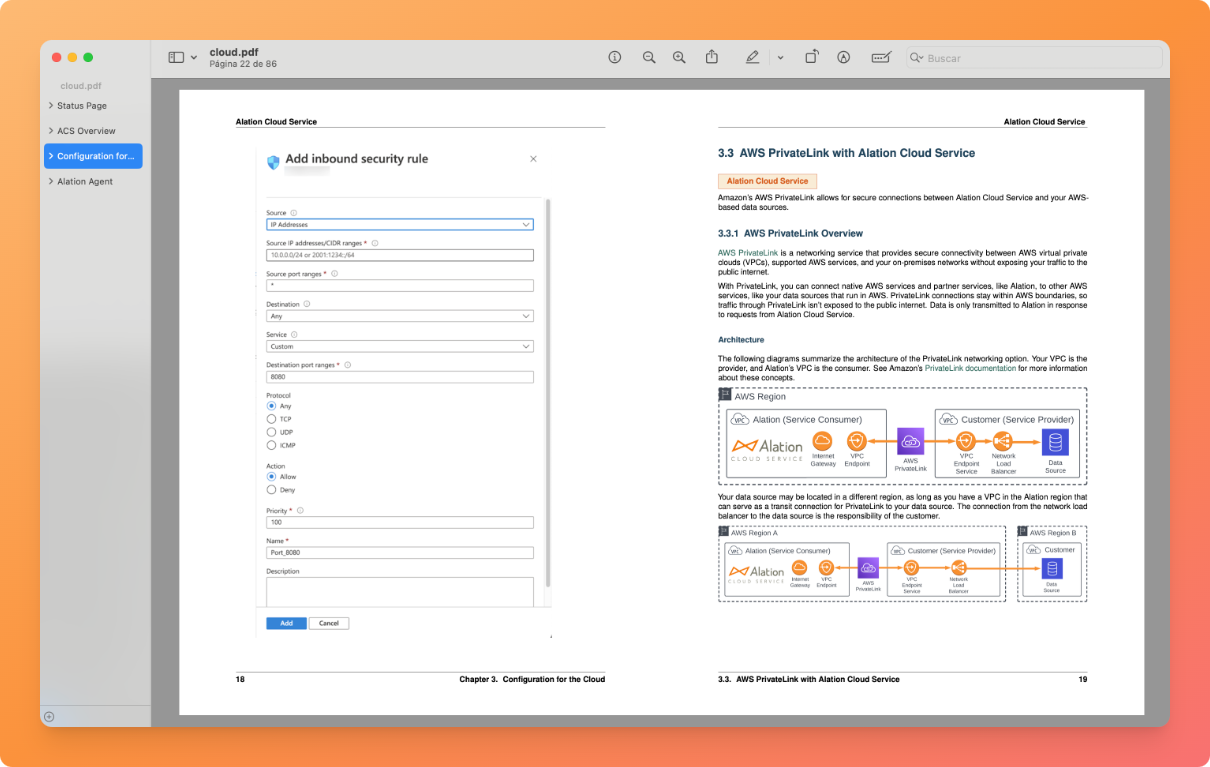
Task: Close the Add inbound security rule dialog
Action: pos(533,159)
